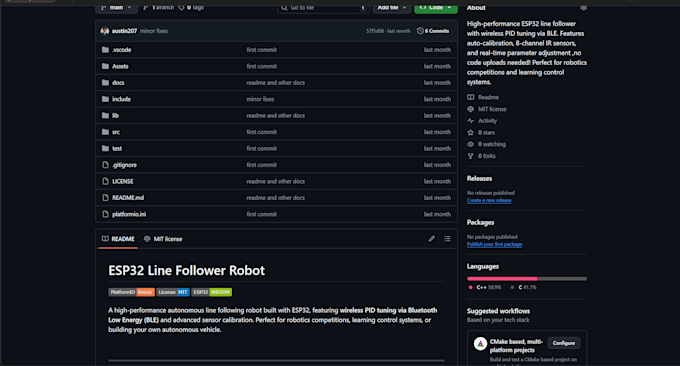Open the .vscode folder
The width and height of the screenshot is (680, 366).
click(x=121, y=50)
